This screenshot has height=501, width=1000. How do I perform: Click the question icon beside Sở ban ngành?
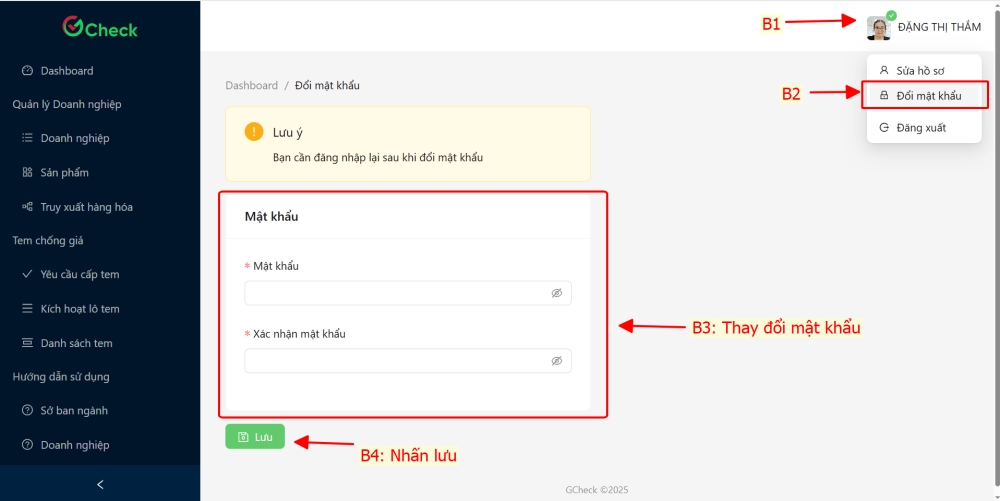(27, 410)
